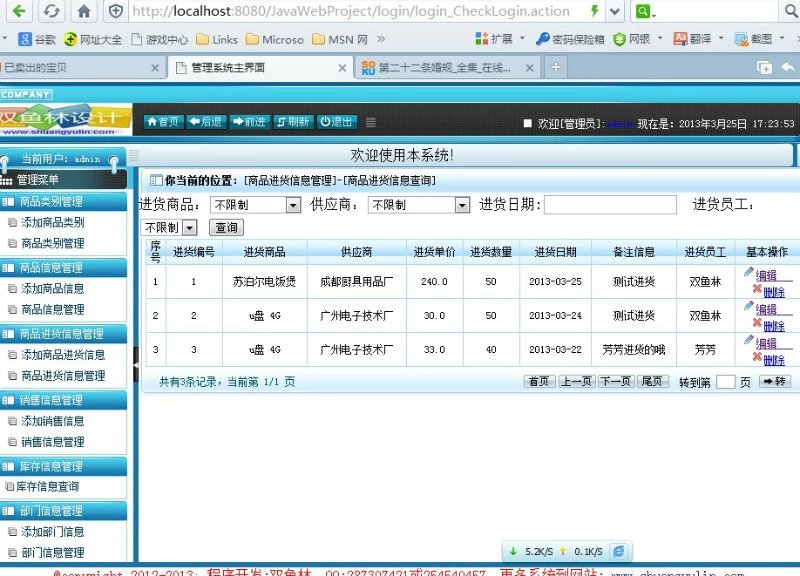The image size is (800, 576).
Task: Open a new browser tab with plus
Action: (556, 67)
